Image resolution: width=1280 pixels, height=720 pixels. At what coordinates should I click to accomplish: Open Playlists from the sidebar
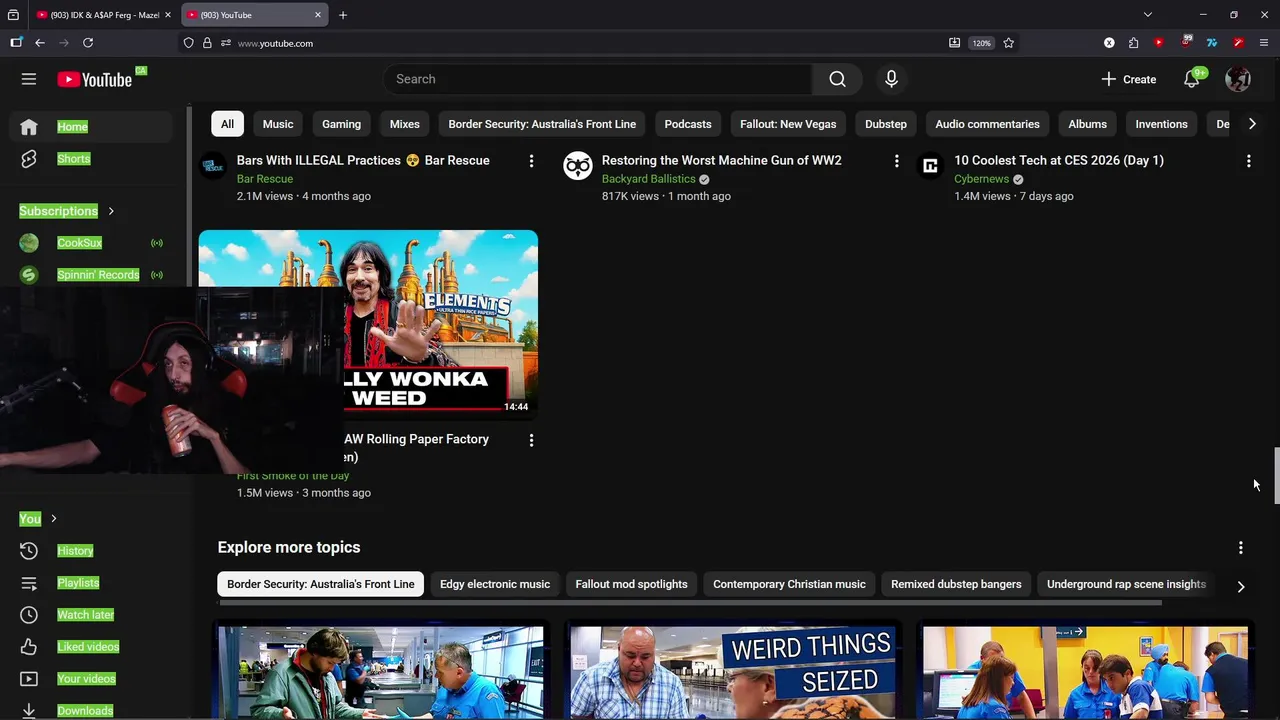coord(78,583)
